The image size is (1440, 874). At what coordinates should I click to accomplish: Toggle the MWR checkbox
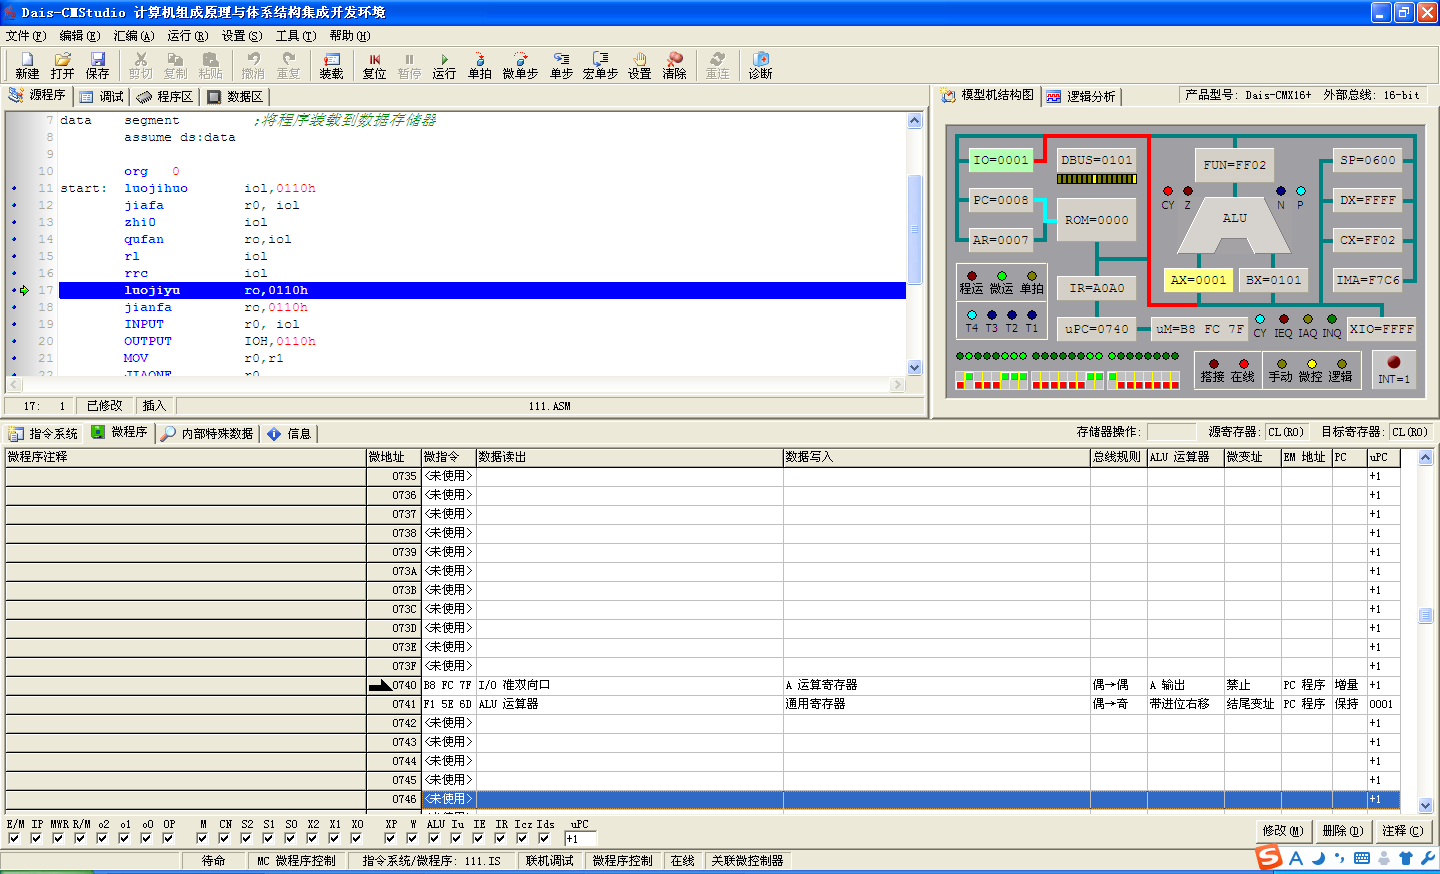58,839
